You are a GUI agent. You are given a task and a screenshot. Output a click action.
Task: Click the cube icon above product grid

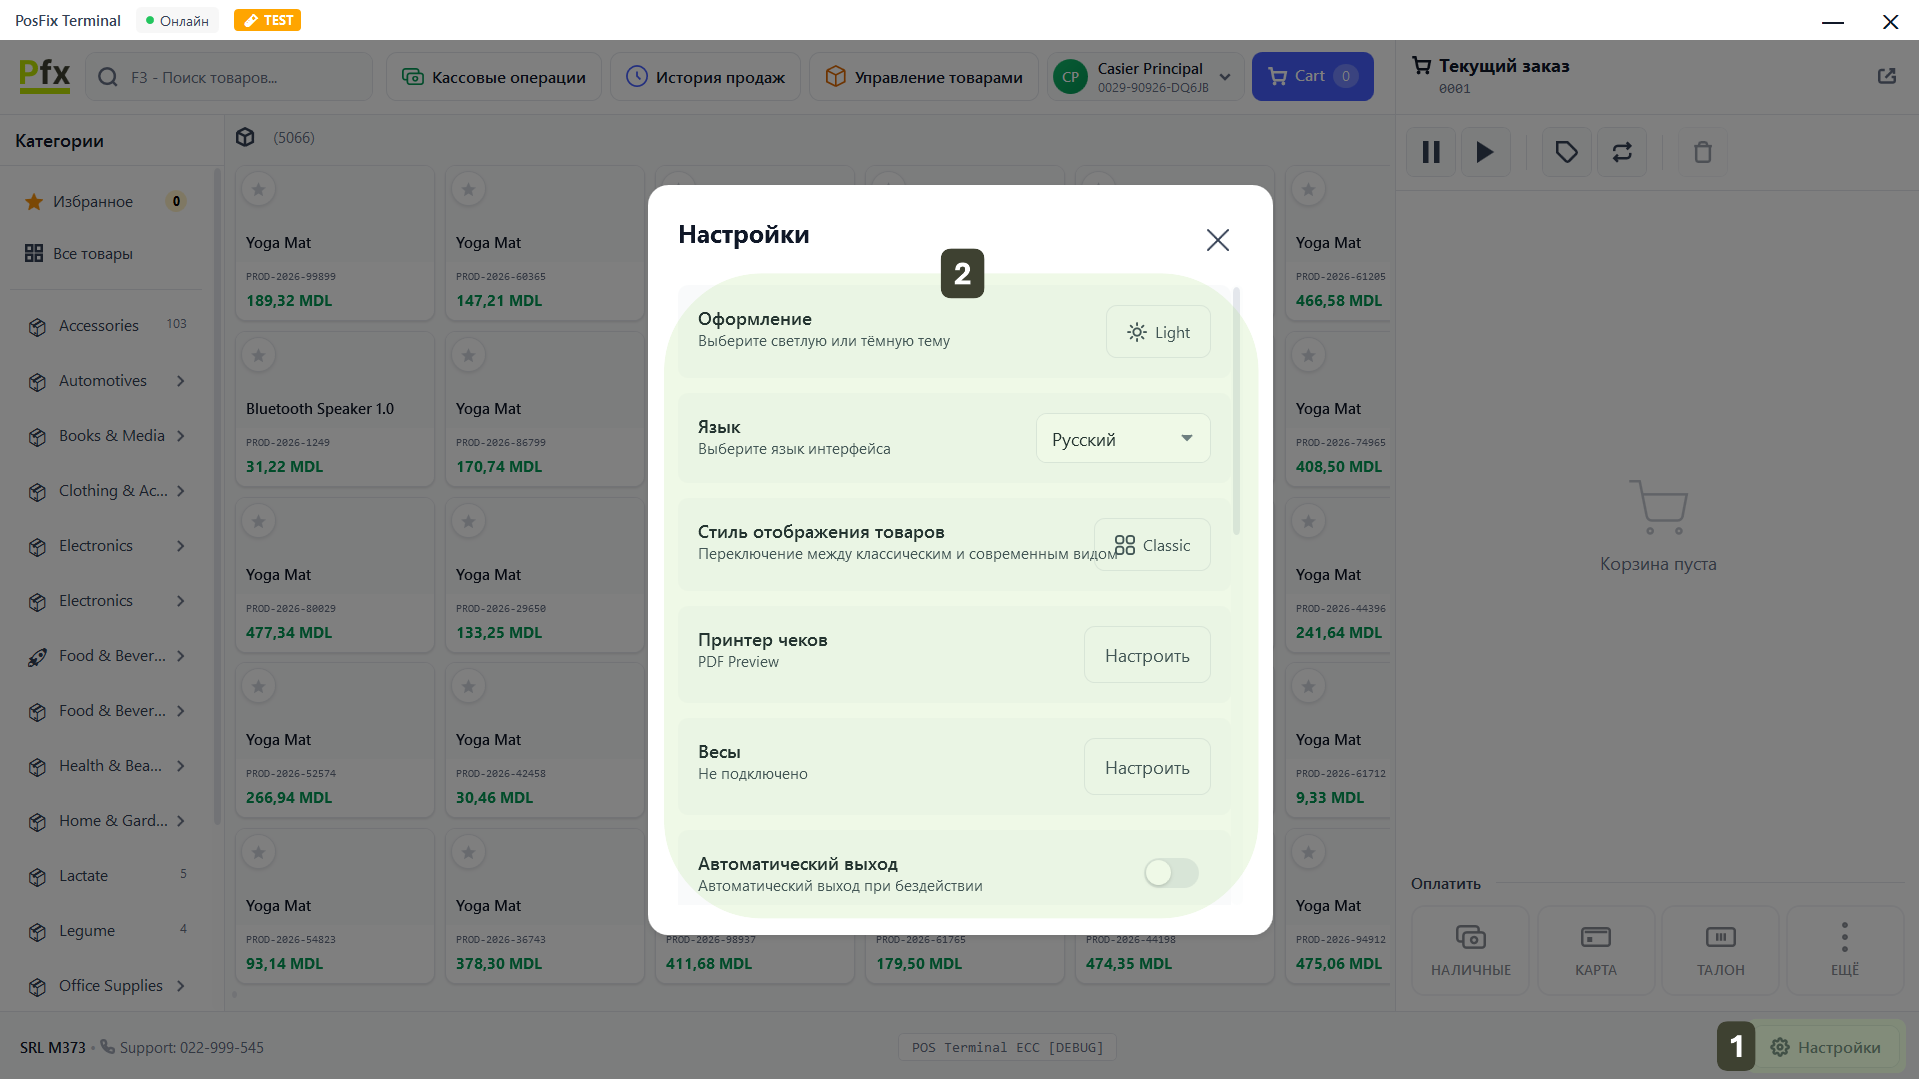245,137
